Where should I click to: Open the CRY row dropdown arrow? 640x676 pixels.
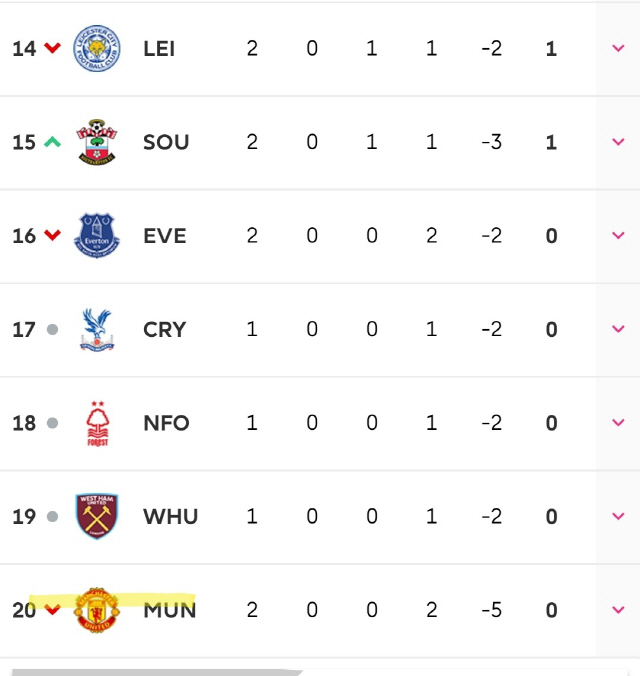coord(618,330)
